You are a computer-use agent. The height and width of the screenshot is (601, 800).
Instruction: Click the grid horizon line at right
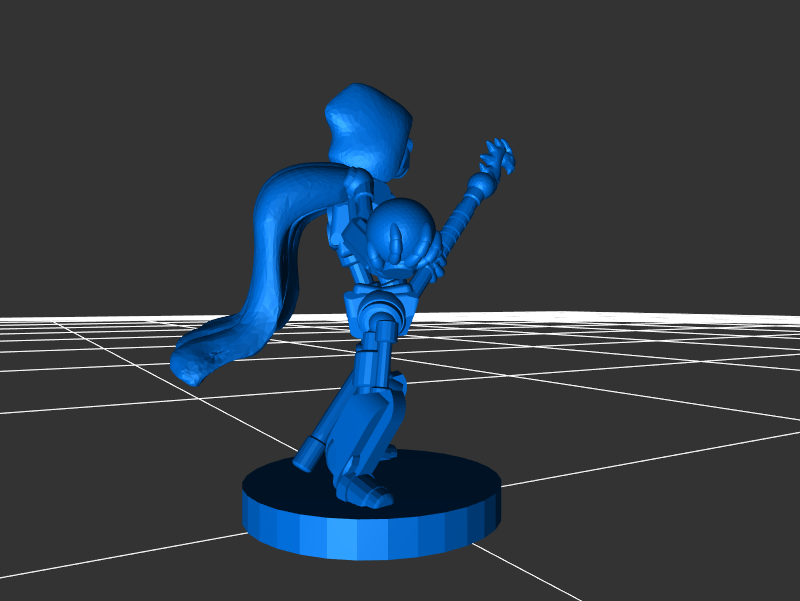point(700,316)
